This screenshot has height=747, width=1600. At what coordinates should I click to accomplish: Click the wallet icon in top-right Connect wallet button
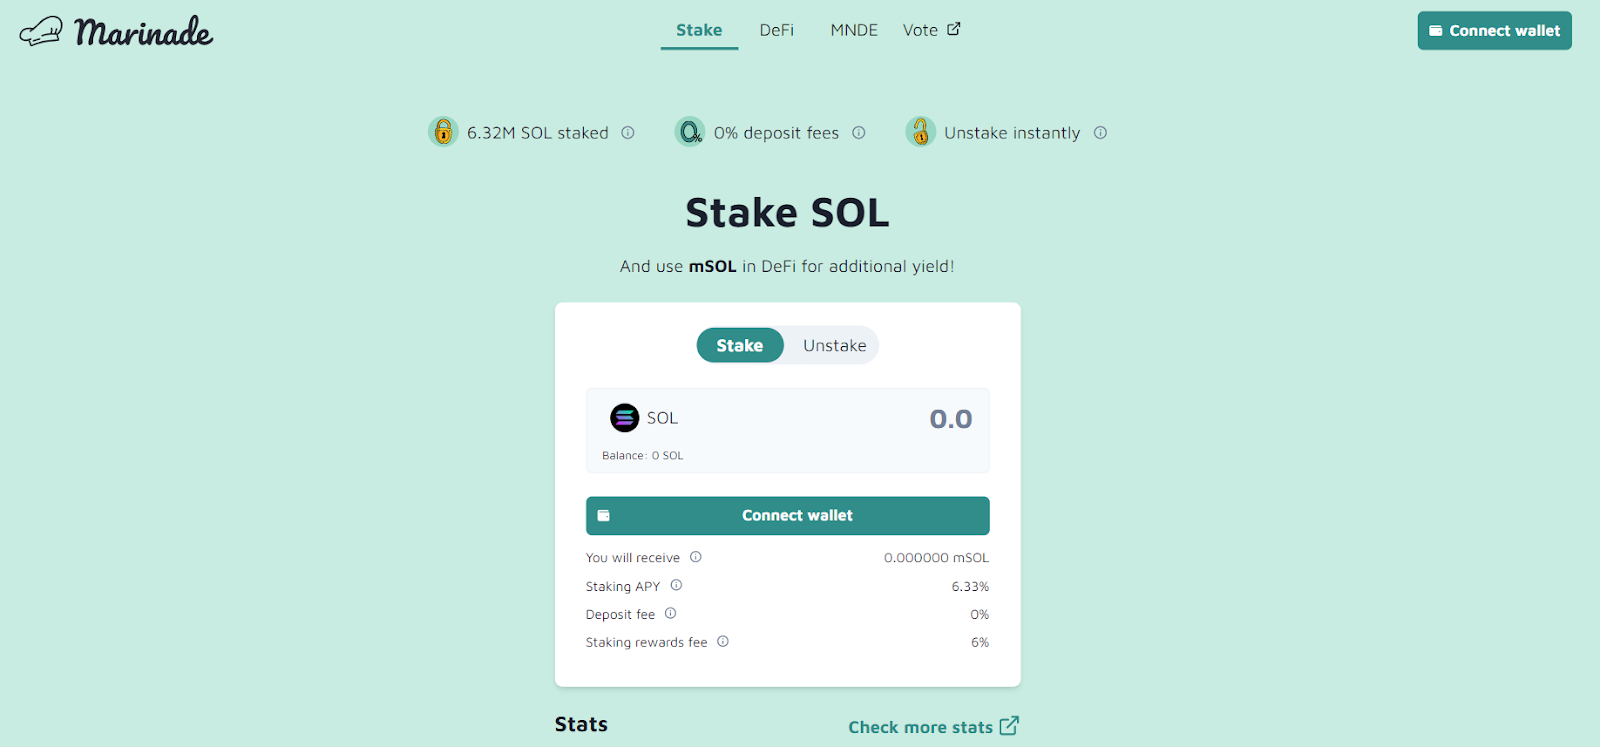pyautogui.click(x=1436, y=31)
